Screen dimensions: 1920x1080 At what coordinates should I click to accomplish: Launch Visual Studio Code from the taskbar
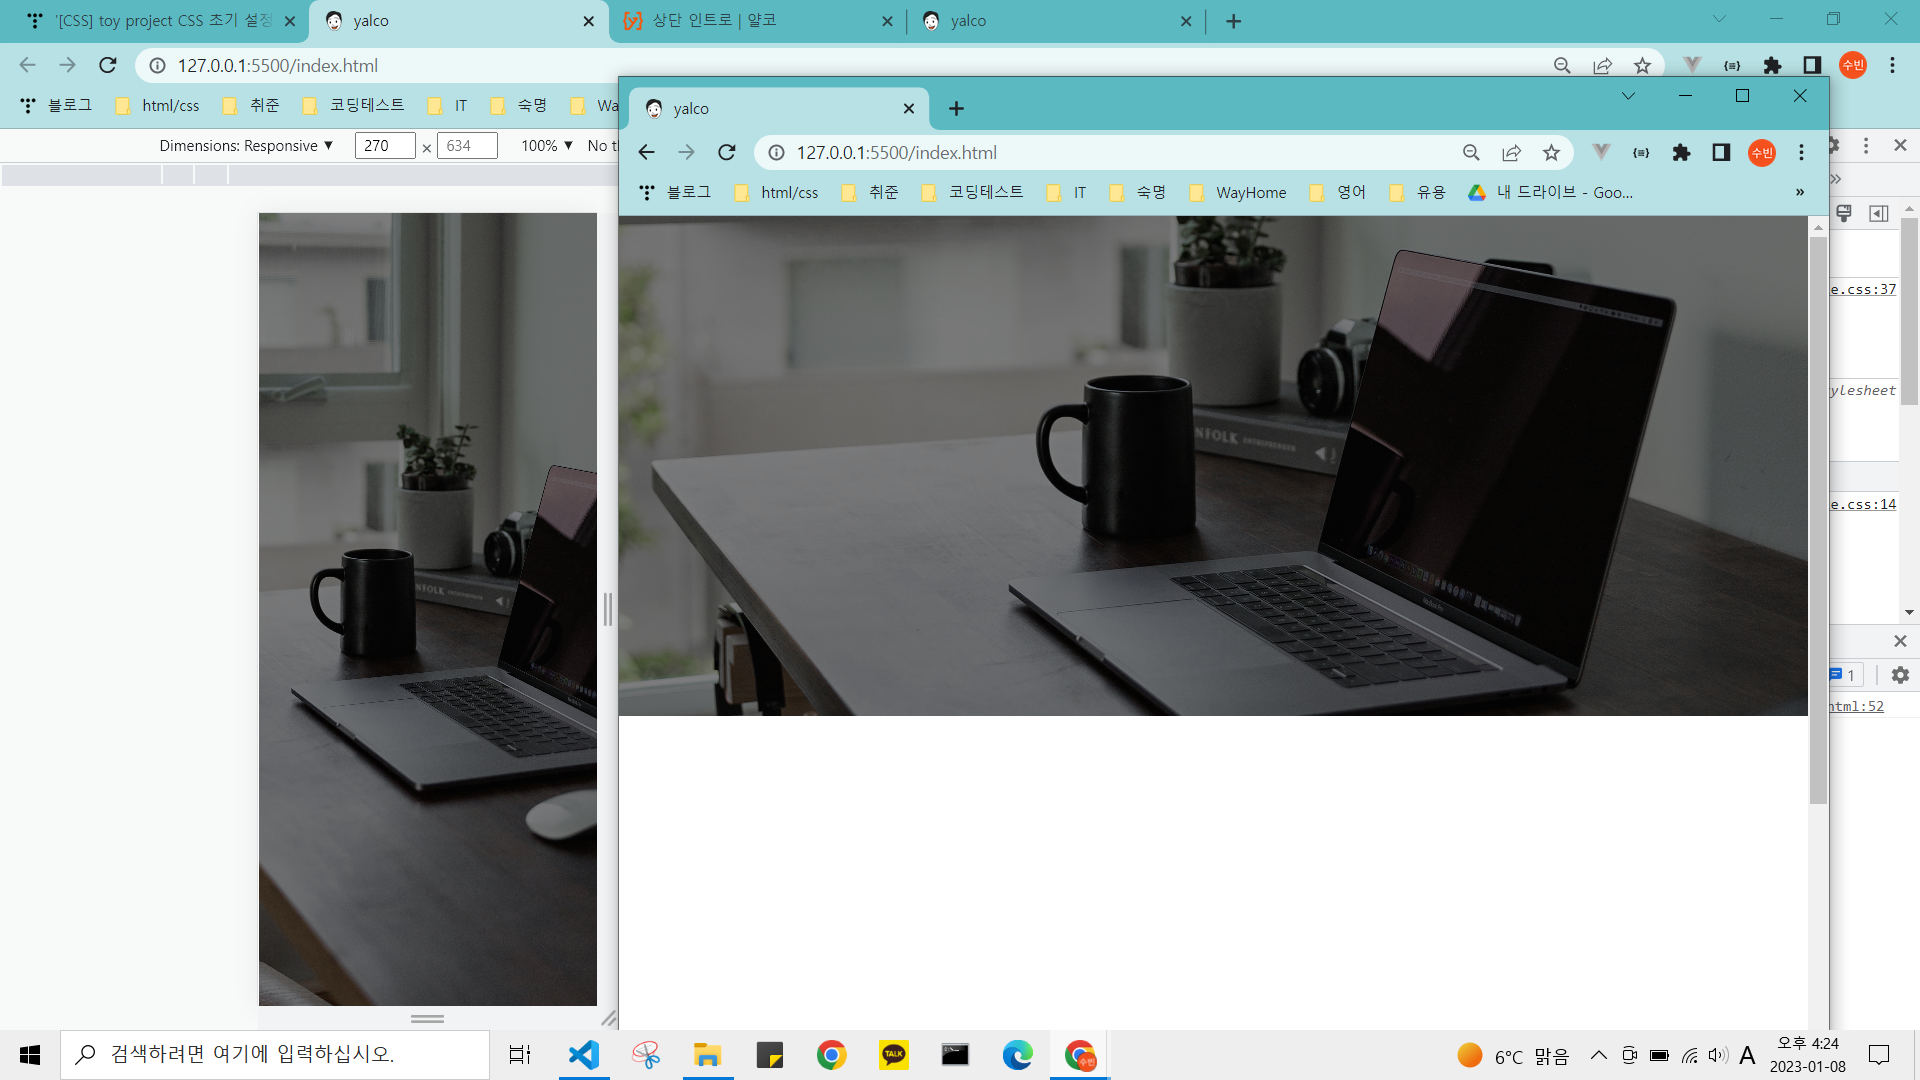[584, 1055]
